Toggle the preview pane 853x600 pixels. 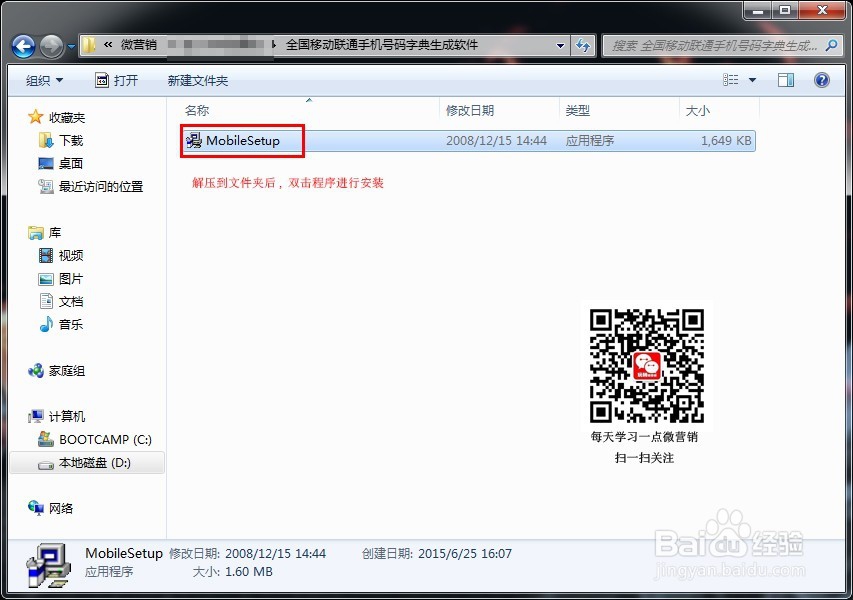(786, 81)
